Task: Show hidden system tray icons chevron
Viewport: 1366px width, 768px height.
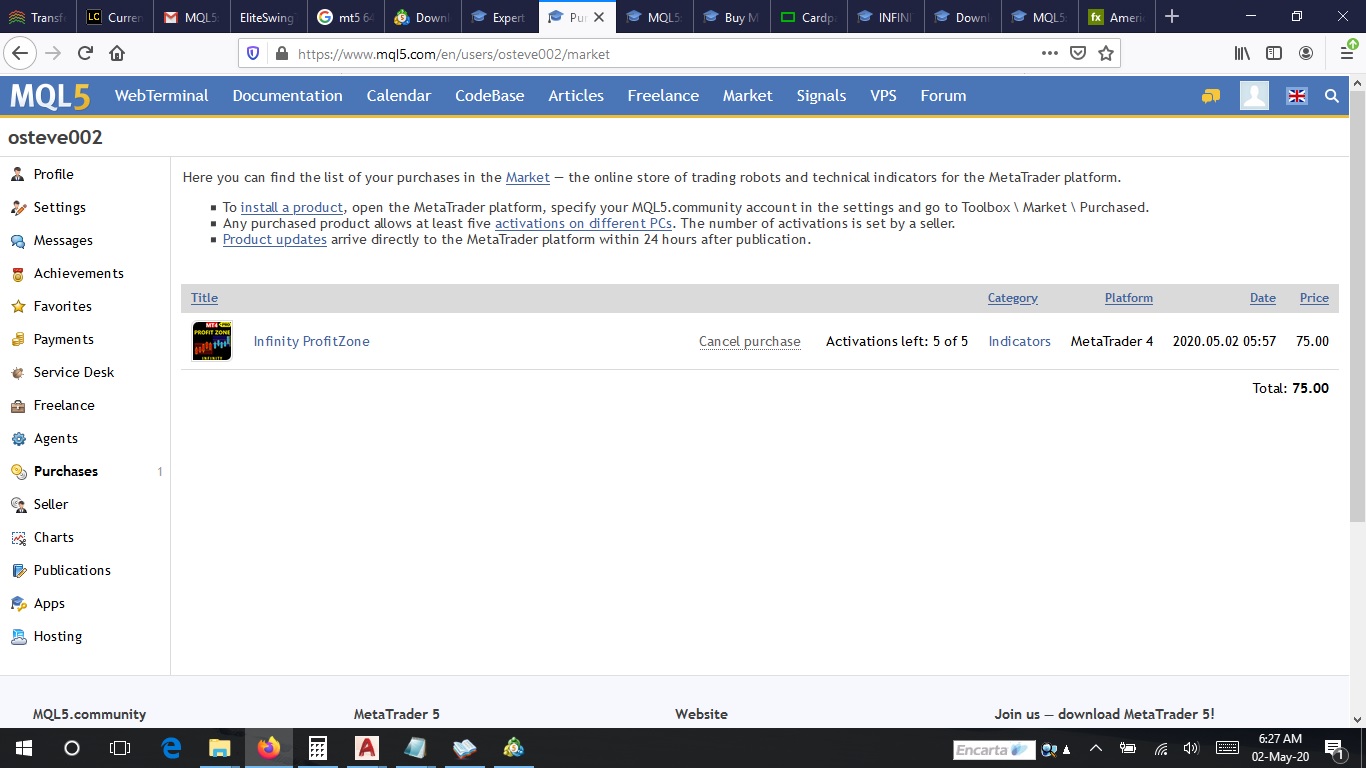Action: click(x=1096, y=748)
